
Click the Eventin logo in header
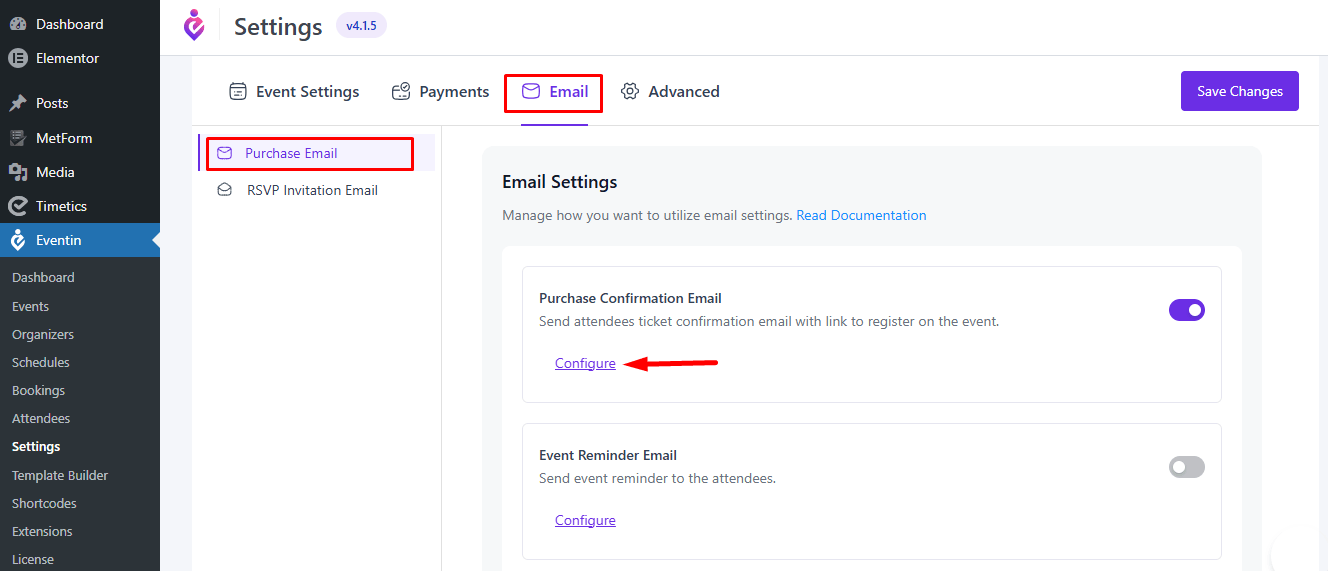click(x=194, y=26)
